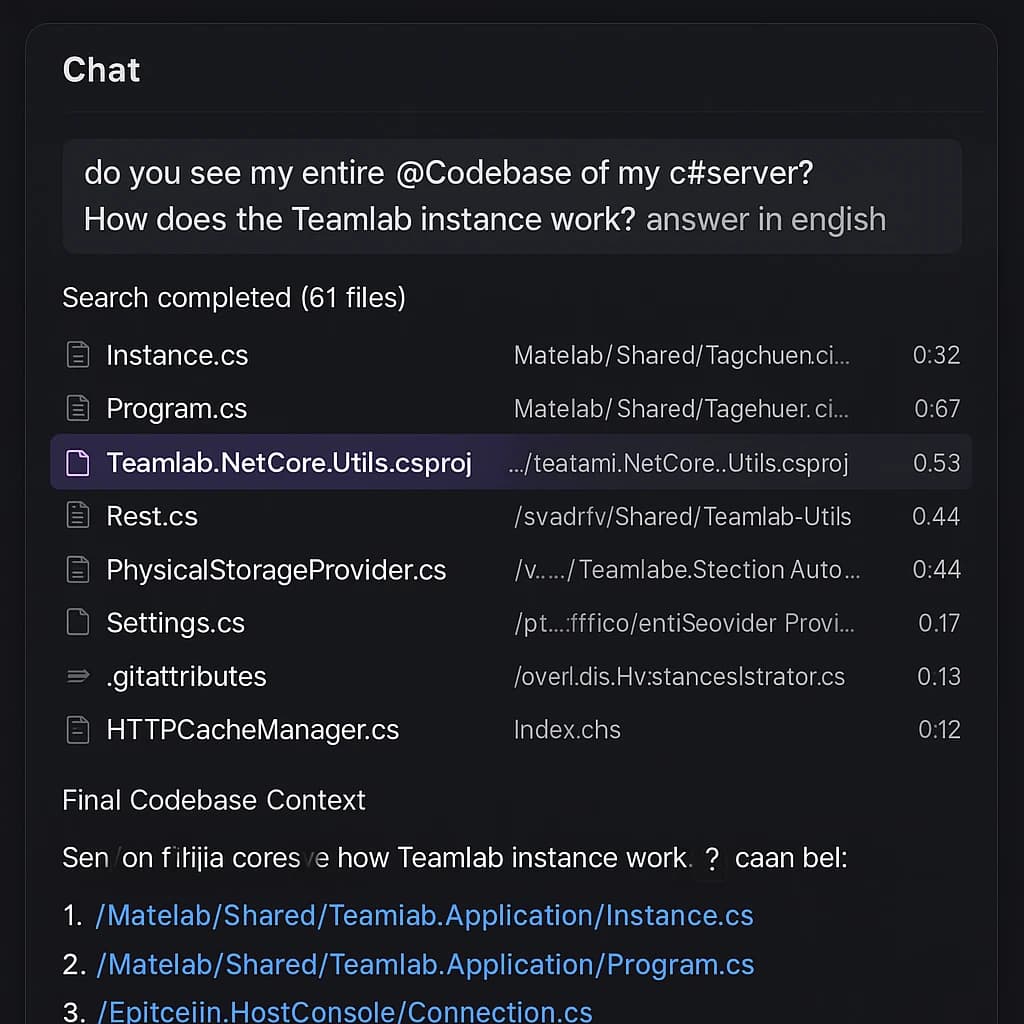
Task: Click into the chat message text box
Action: point(511,196)
